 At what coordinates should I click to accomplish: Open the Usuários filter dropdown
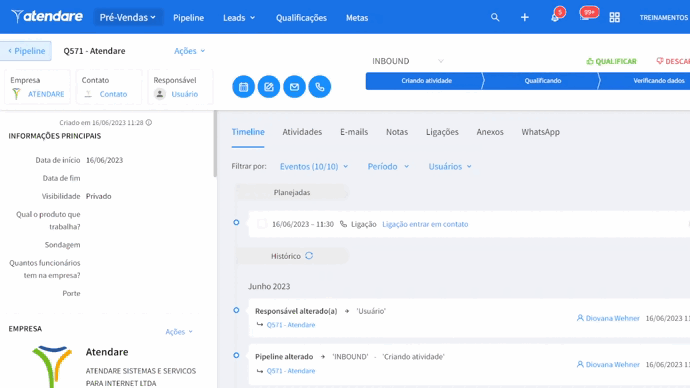pyautogui.click(x=450, y=166)
